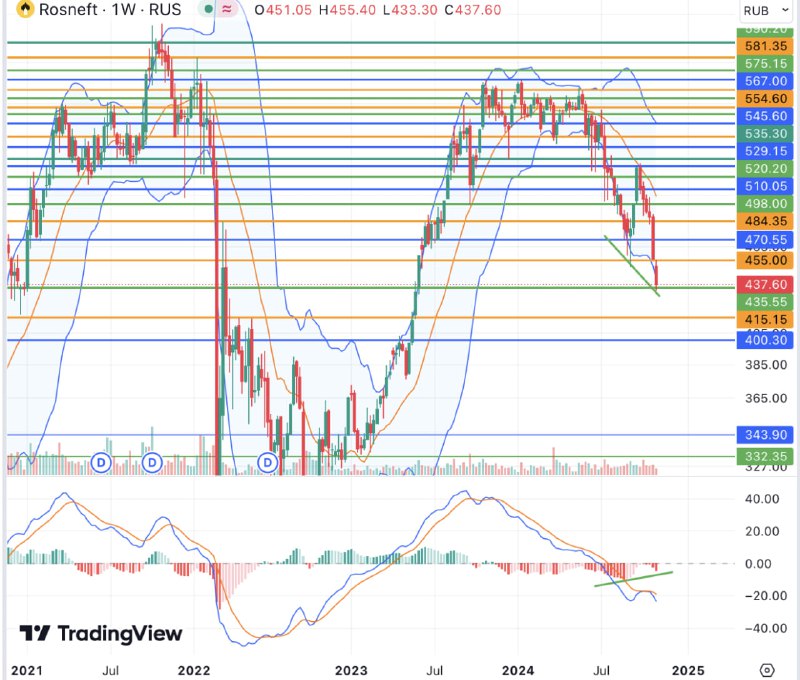
Task: Click the dividend marker D in late 2021
Action: coord(152,463)
